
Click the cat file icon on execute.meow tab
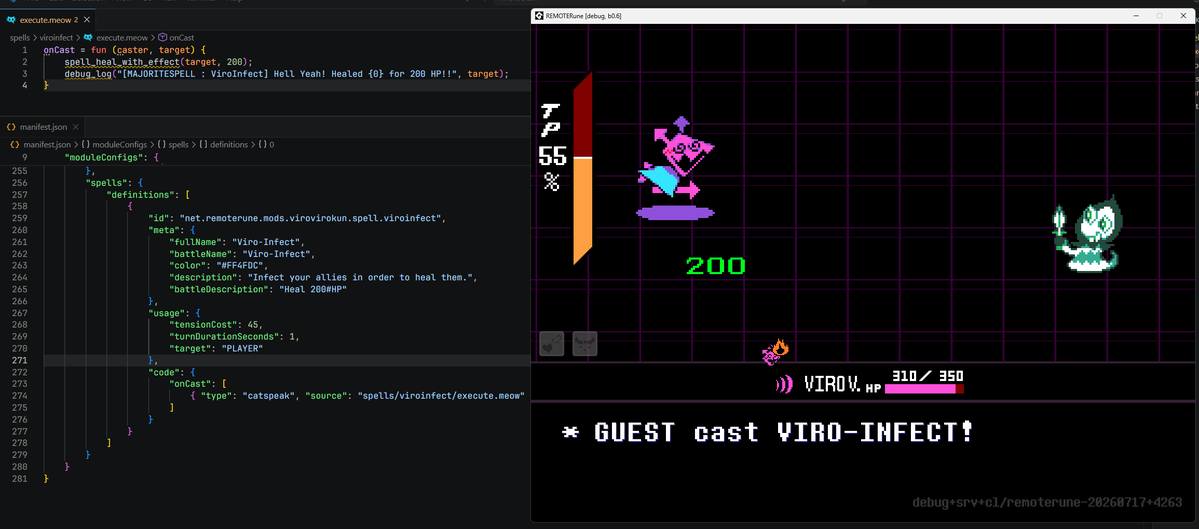point(11,19)
